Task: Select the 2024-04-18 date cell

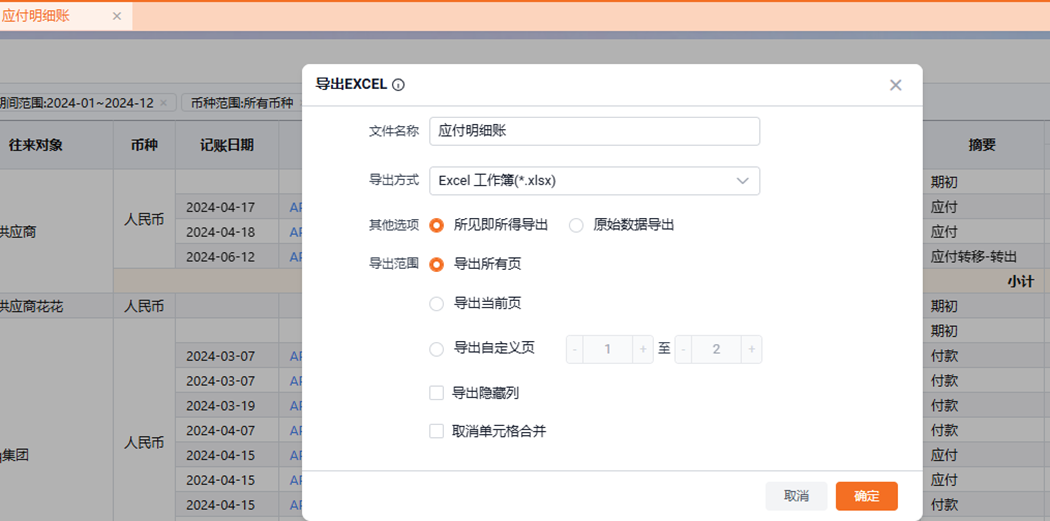Action: click(227, 232)
